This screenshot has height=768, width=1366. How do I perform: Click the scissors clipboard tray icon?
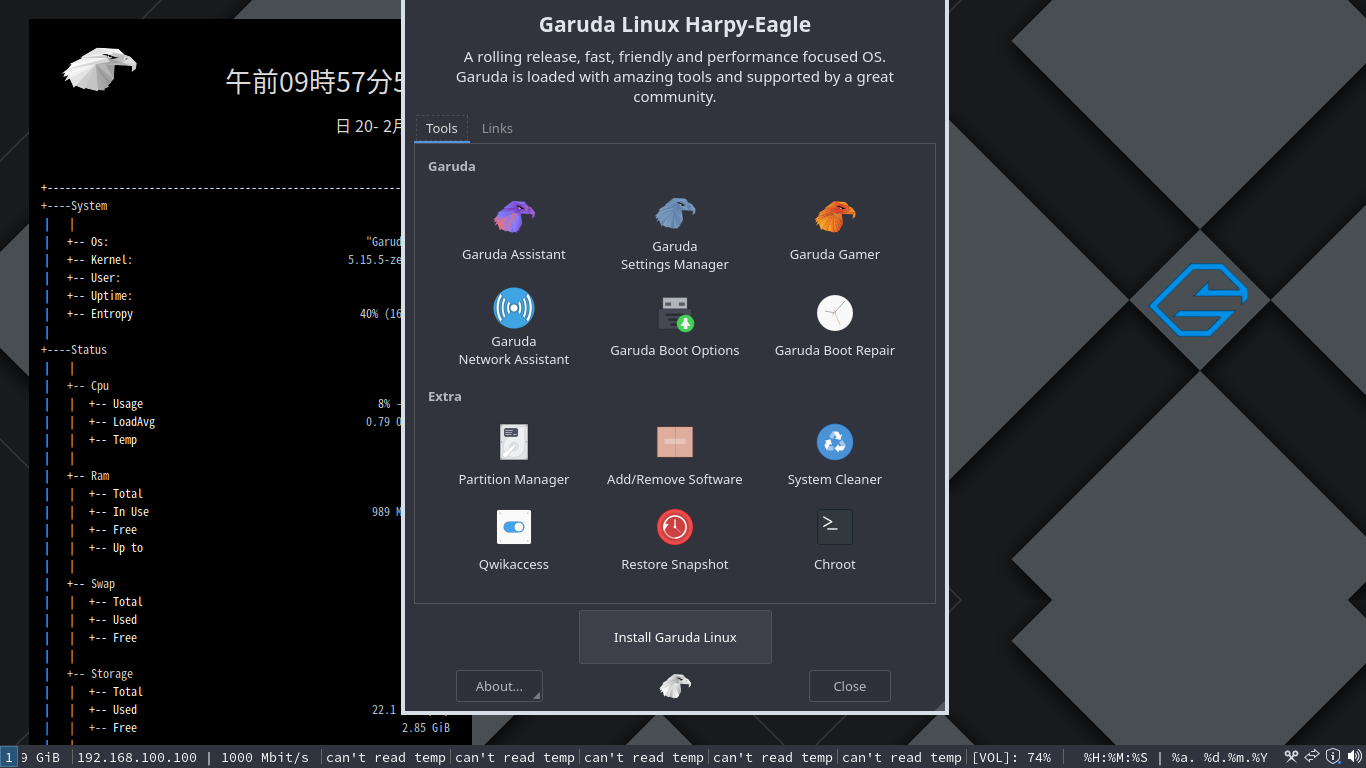[1291, 757]
